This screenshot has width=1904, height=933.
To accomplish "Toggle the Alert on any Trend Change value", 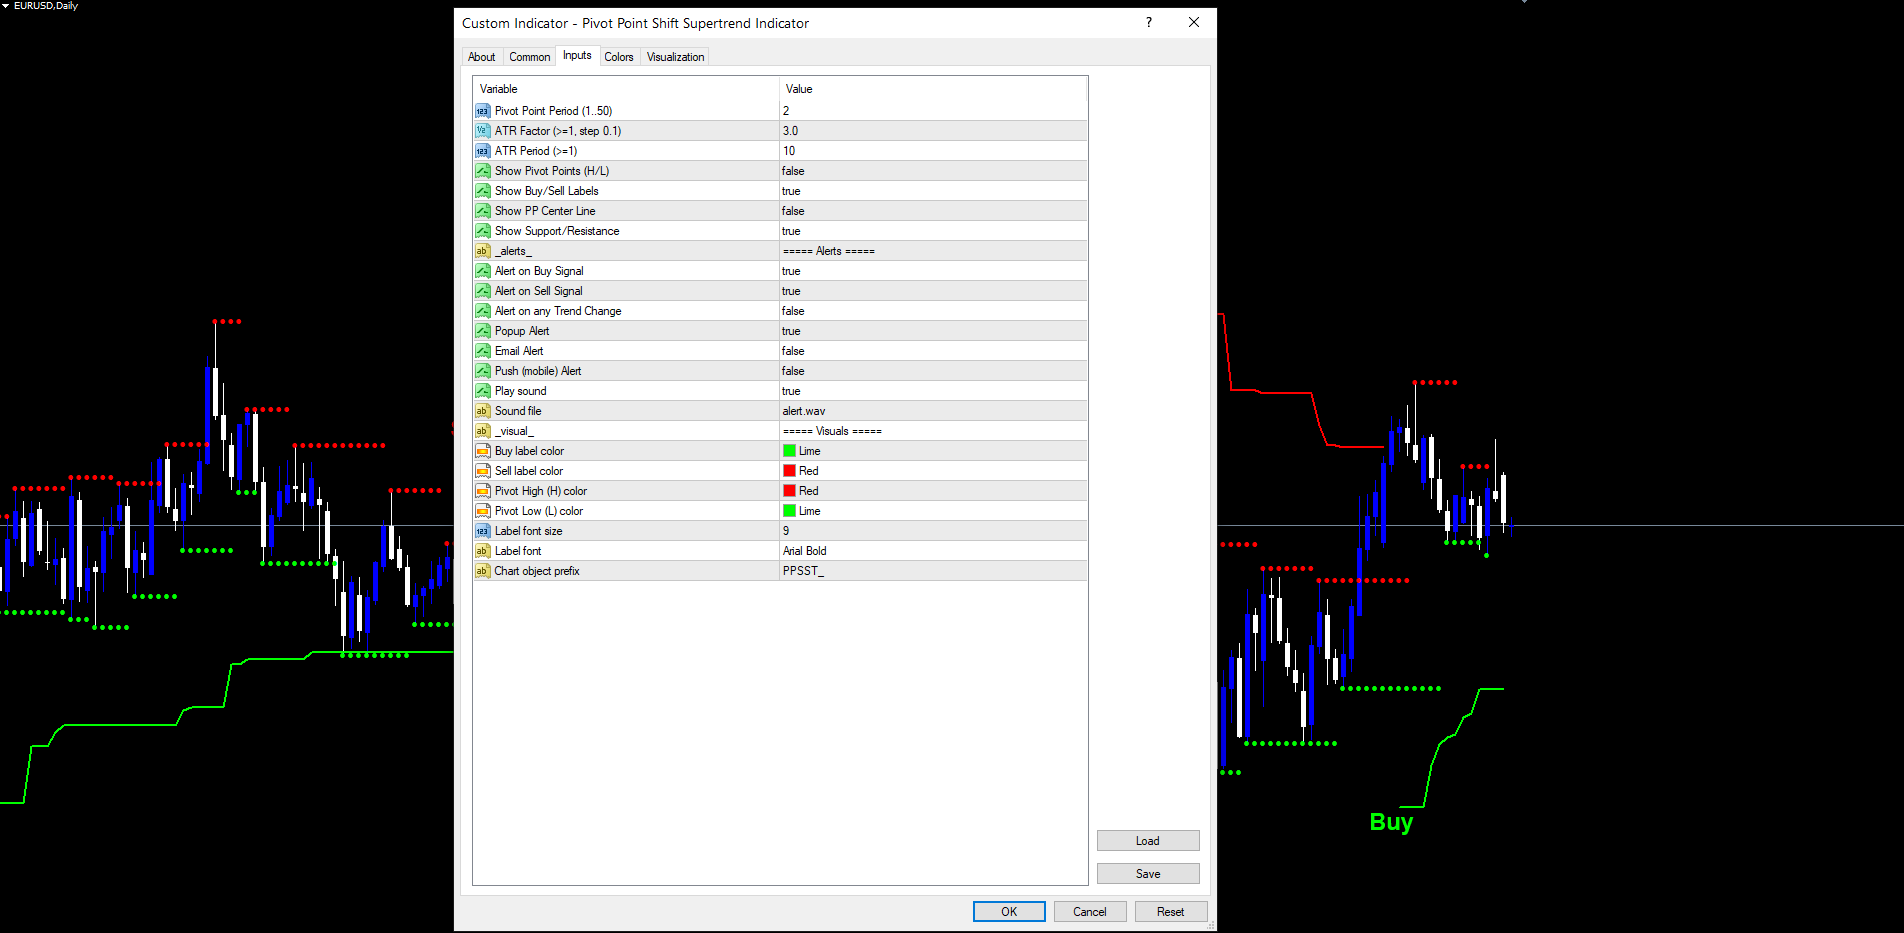I will pos(933,311).
